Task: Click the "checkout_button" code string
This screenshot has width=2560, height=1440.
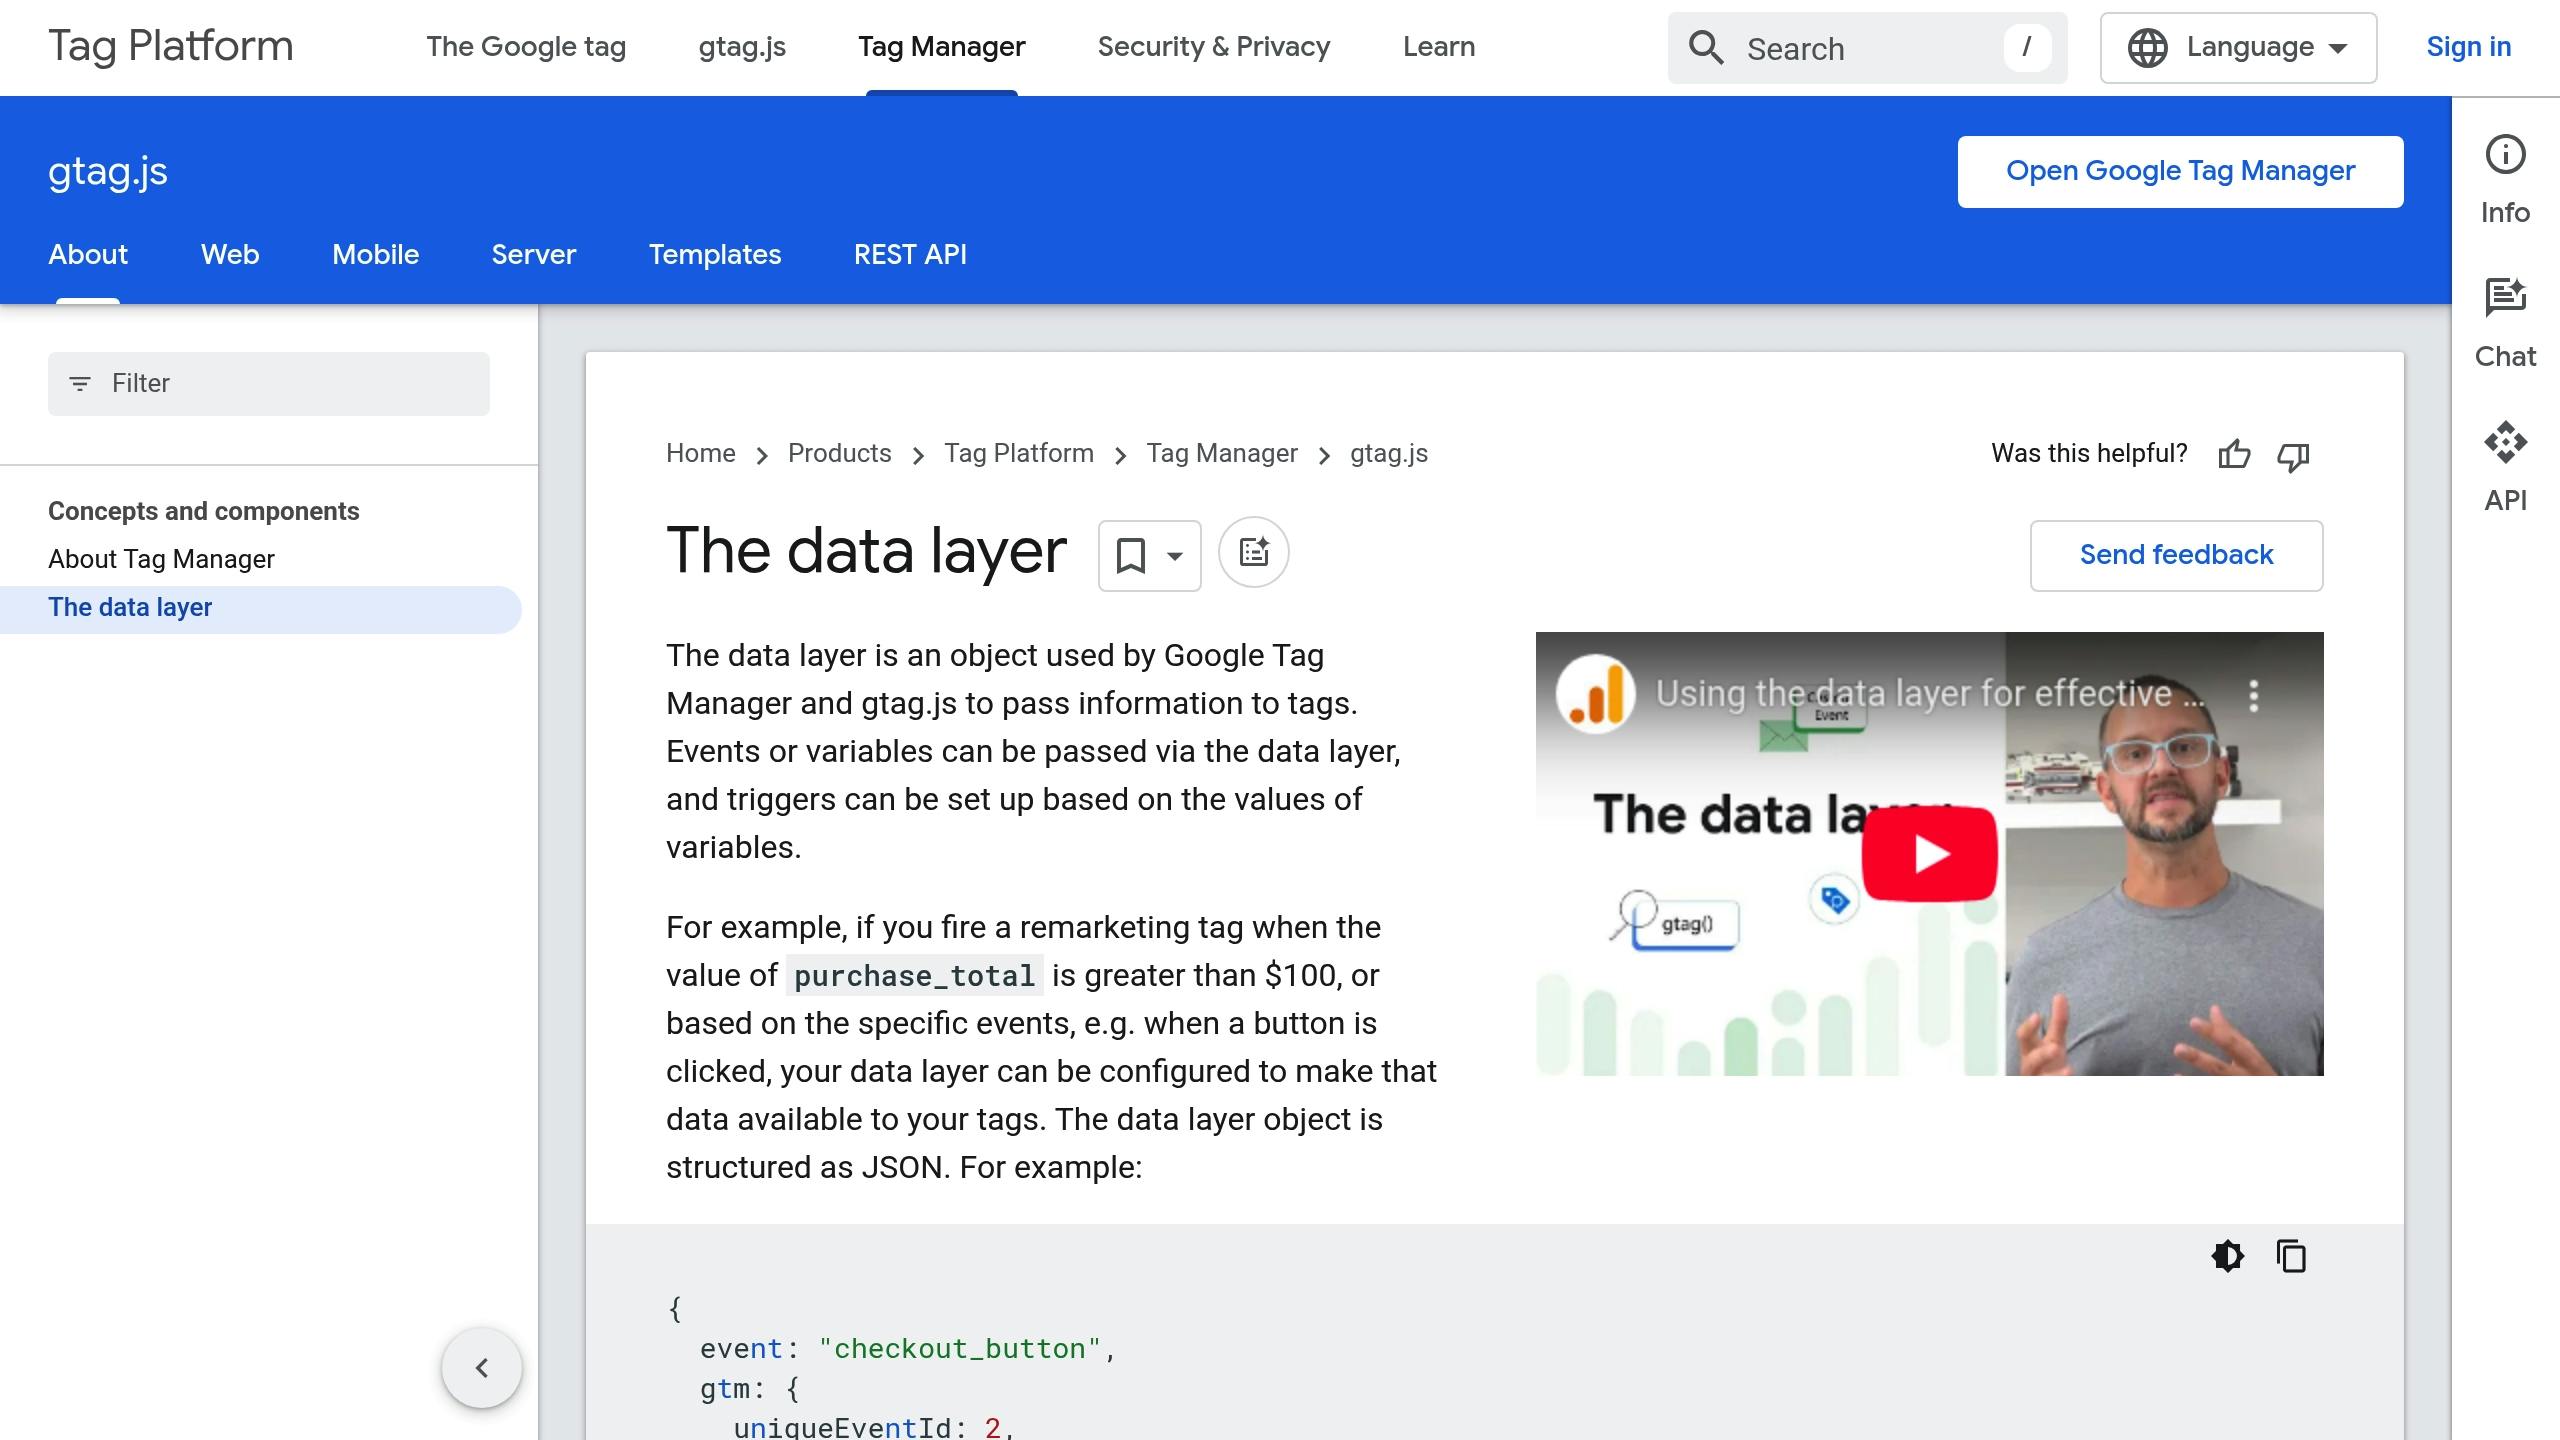Action: coord(959,1349)
